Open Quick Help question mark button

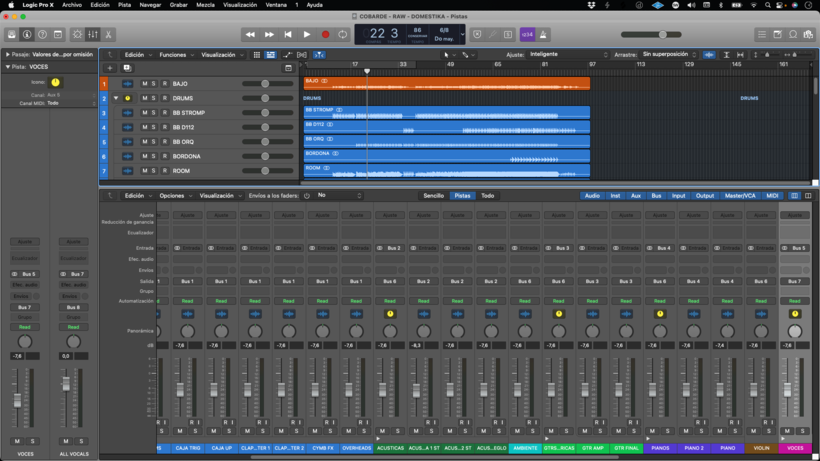(x=42, y=34)
